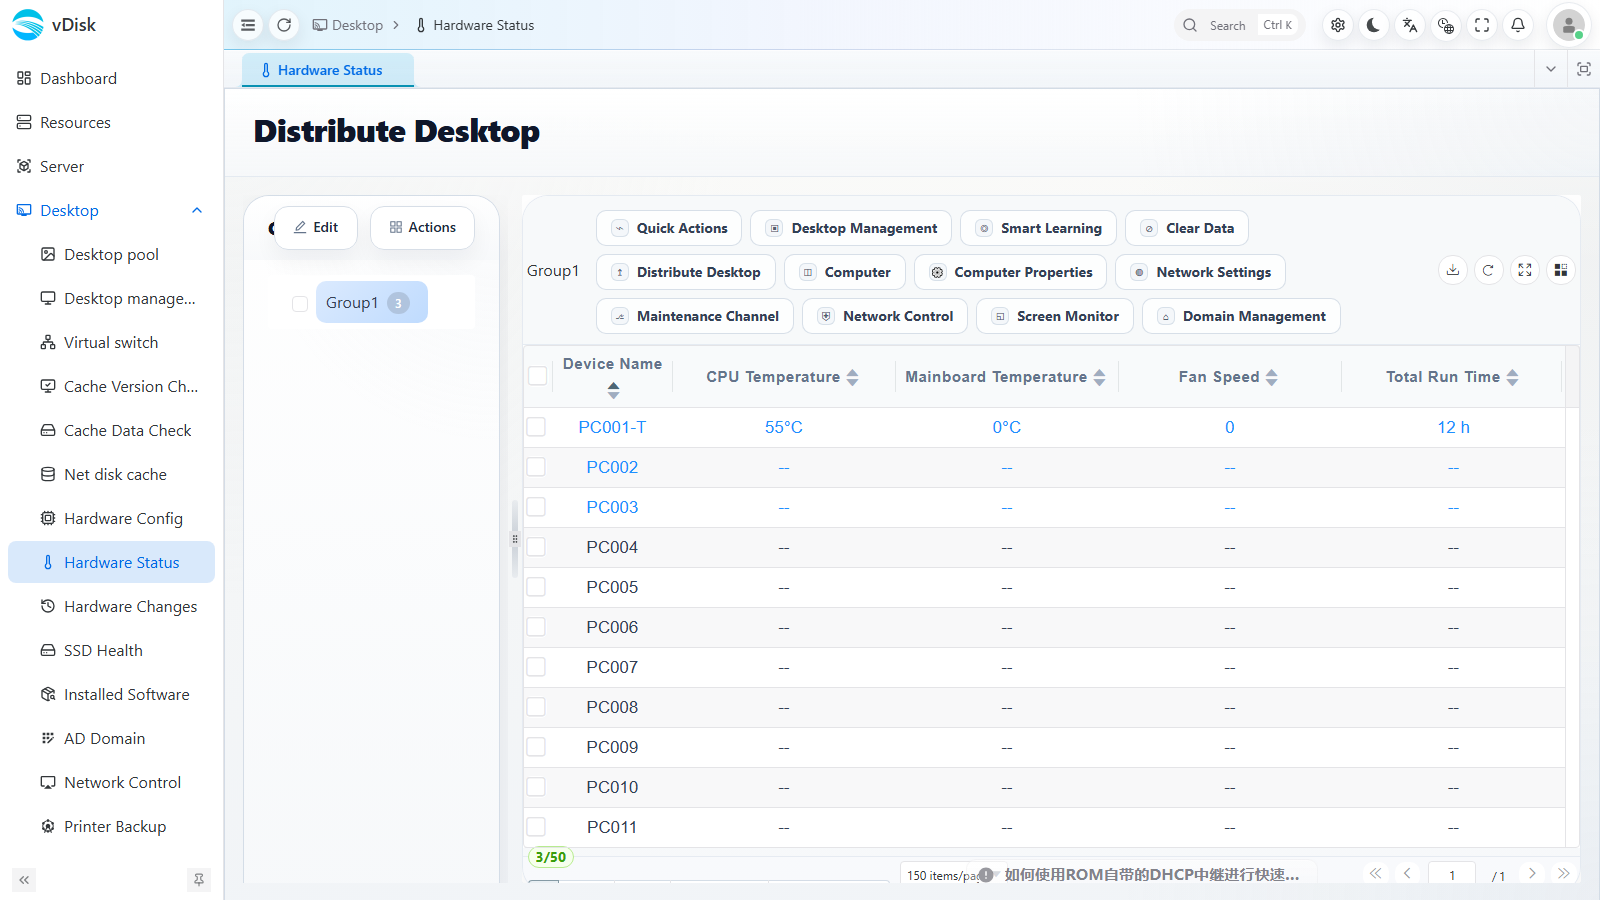Open the top bar settings gear
1600x900 pixels.
[x=1338, y=25]
